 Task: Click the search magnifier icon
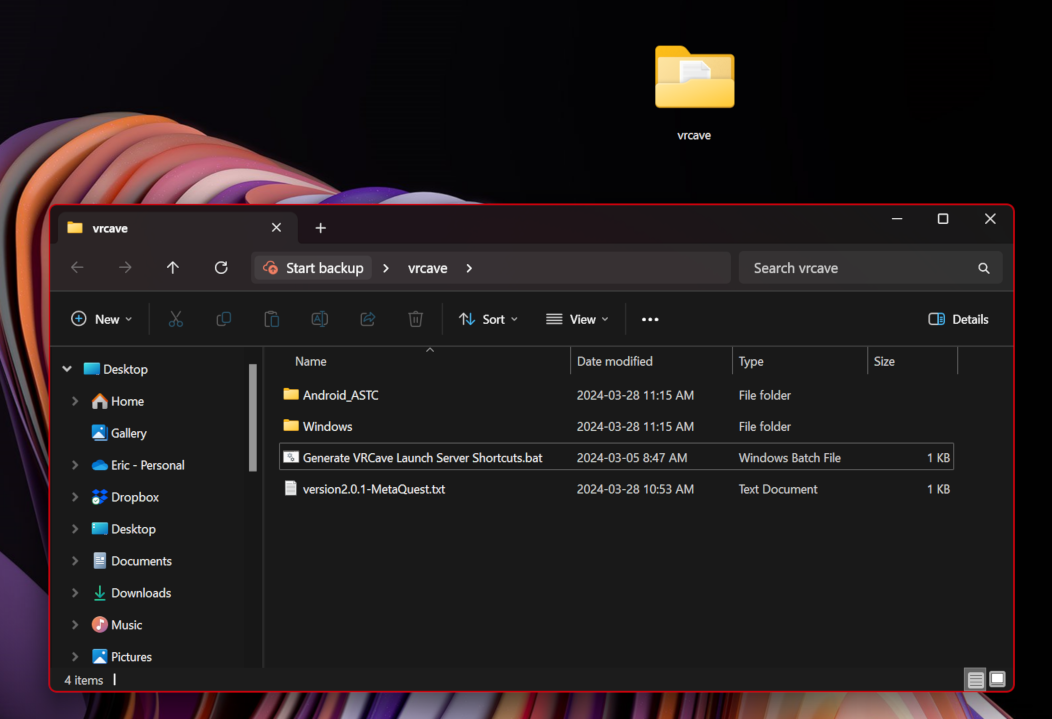[984, 268]
